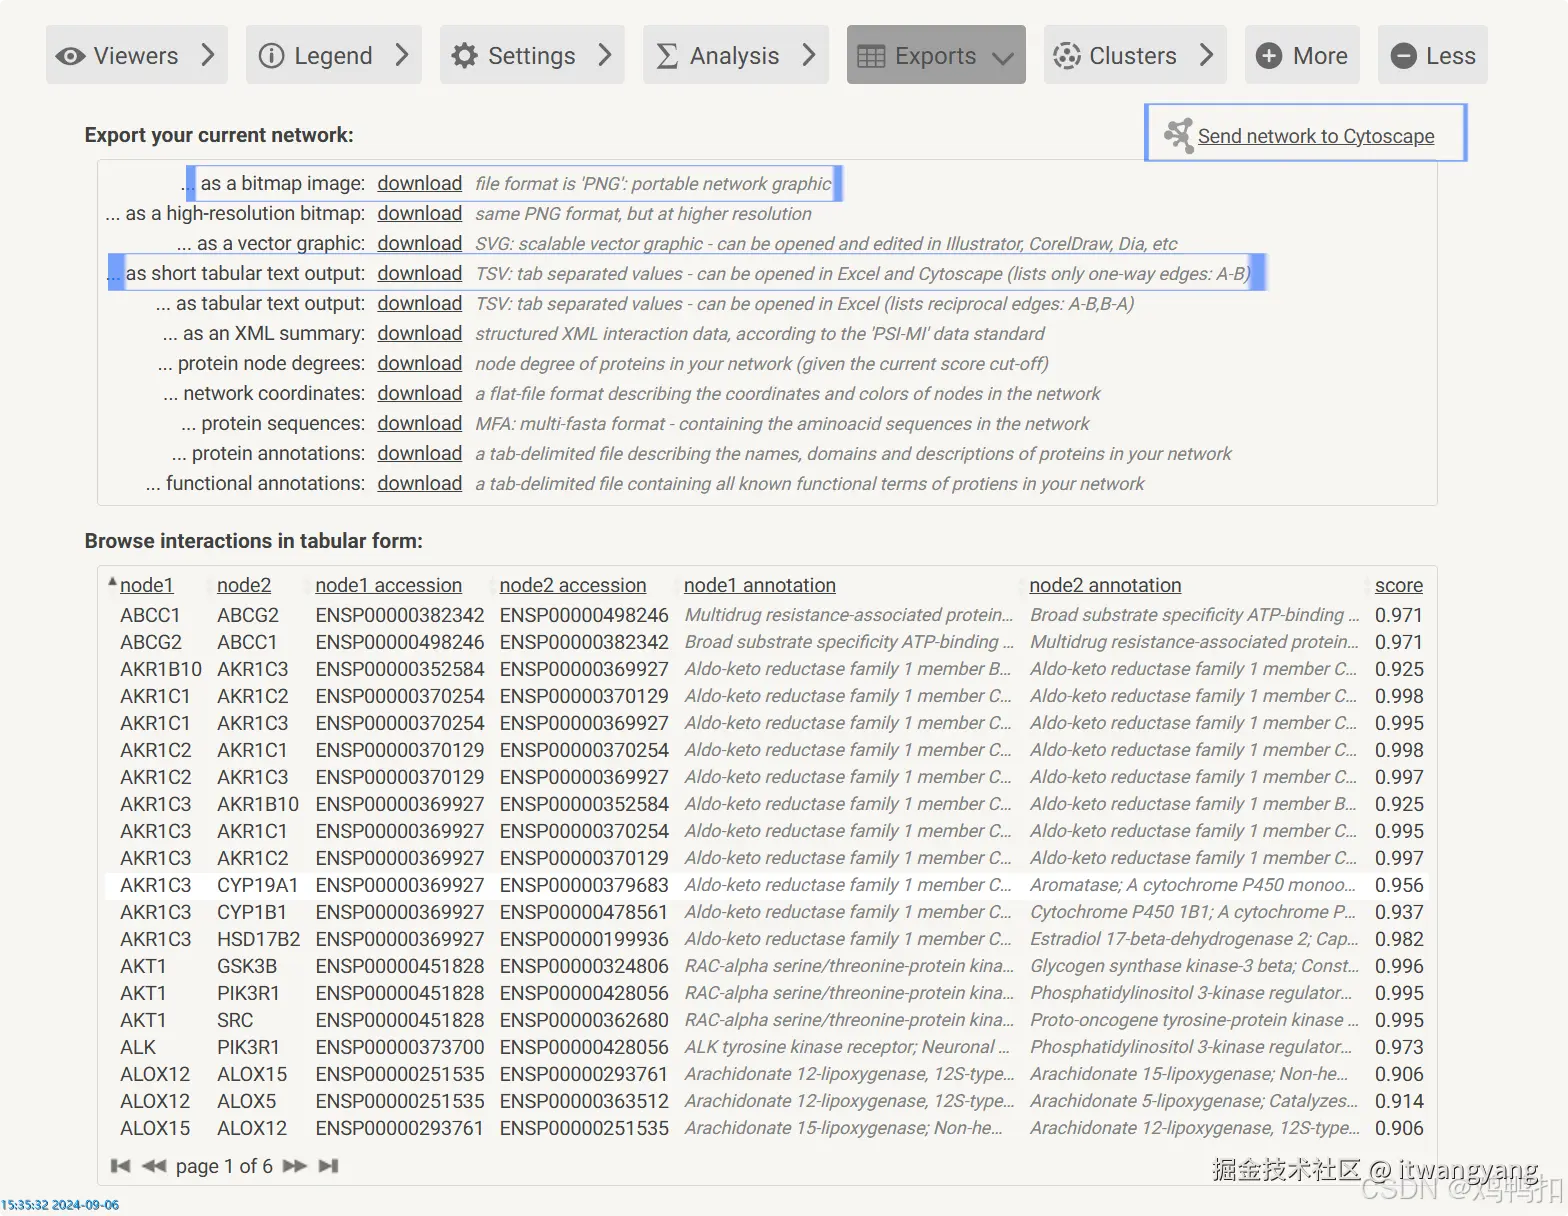Click score 0.914 cell
The height and width of the screenshot is (1216, 1568).
click(x=1399, y=1101)
